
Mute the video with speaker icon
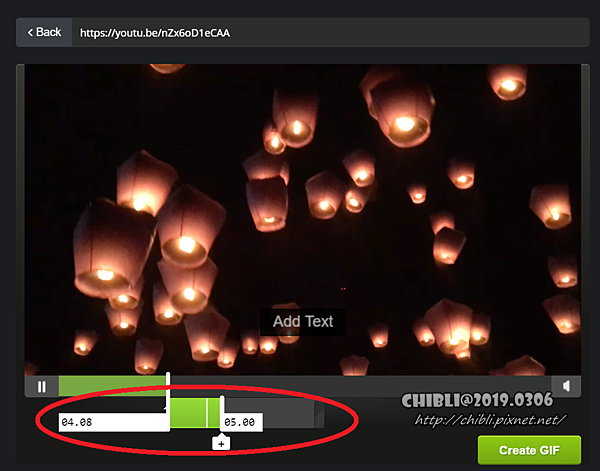pos(566,386)
